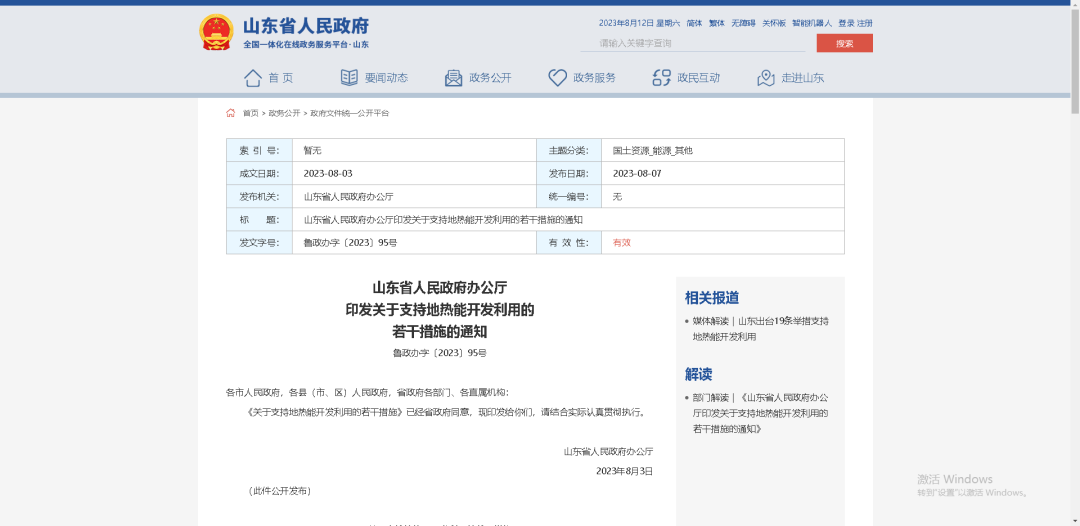1080x526 pixels.
Task: Click the heart icon beside 政务服务
Action: [557, 77]
